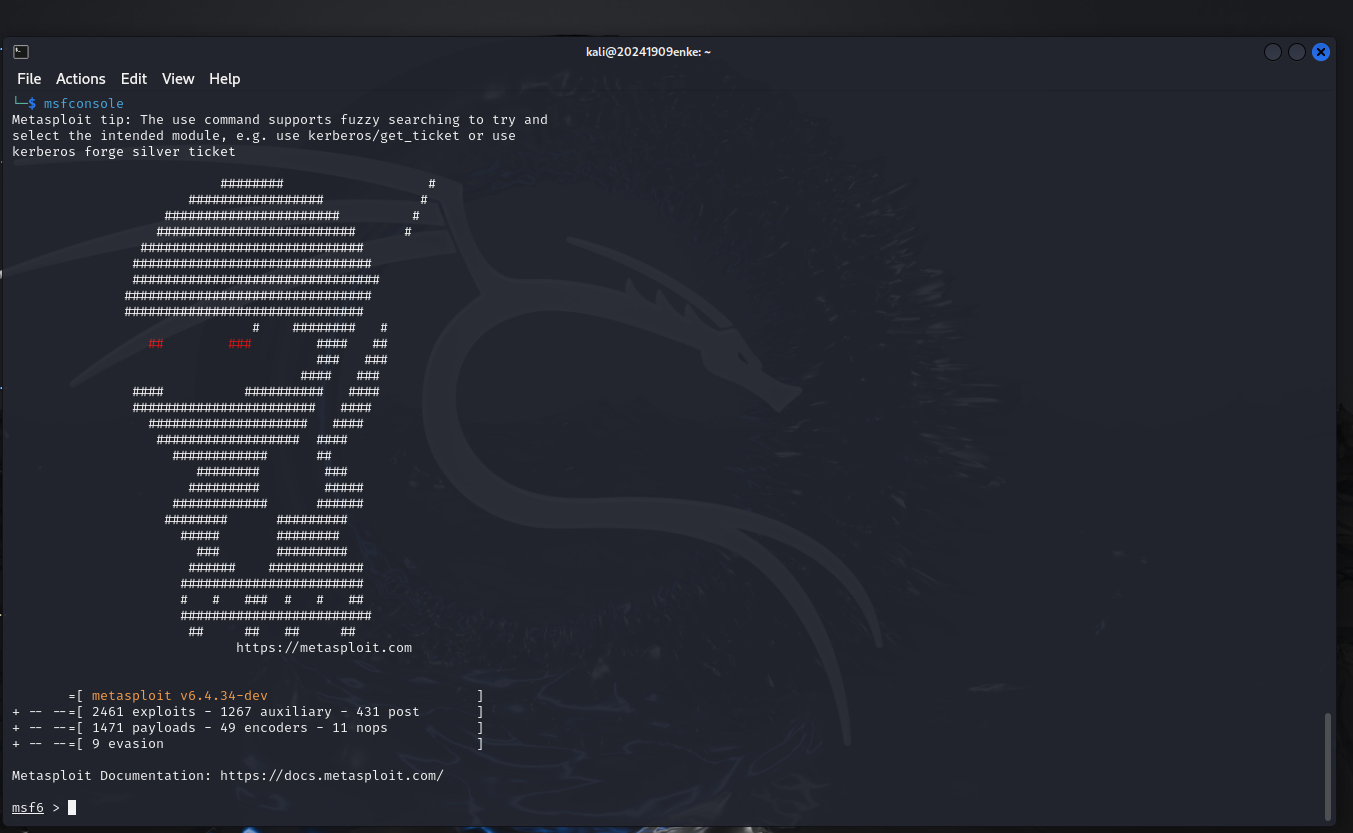Open the Help menu

tap(224, 79)
